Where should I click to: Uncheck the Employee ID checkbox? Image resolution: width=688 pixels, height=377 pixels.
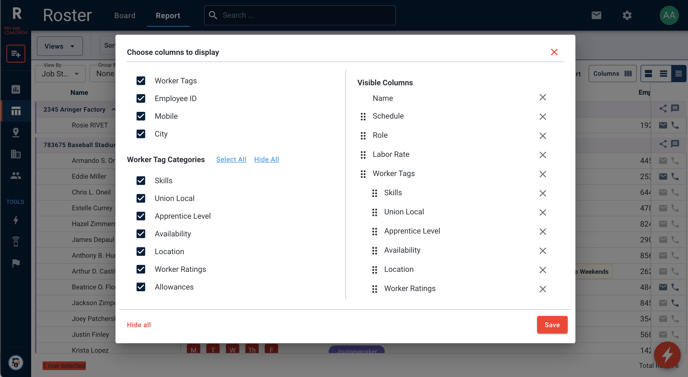click(140, 98)
